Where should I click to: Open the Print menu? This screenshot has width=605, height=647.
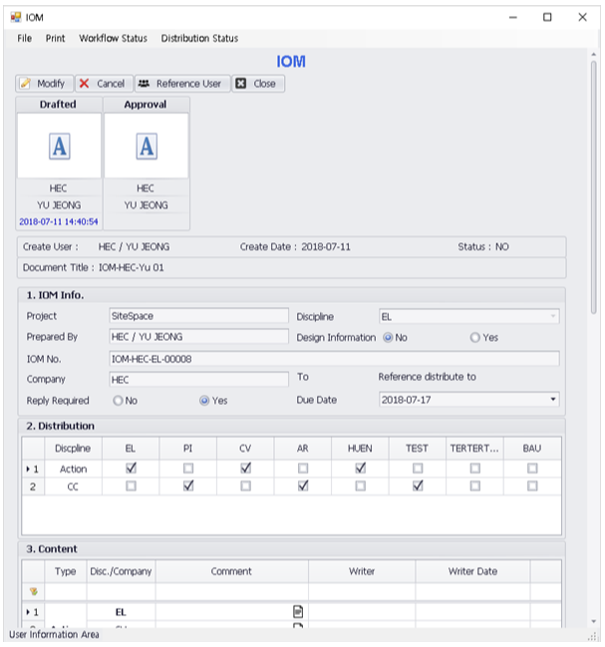[x=55, y=38]
